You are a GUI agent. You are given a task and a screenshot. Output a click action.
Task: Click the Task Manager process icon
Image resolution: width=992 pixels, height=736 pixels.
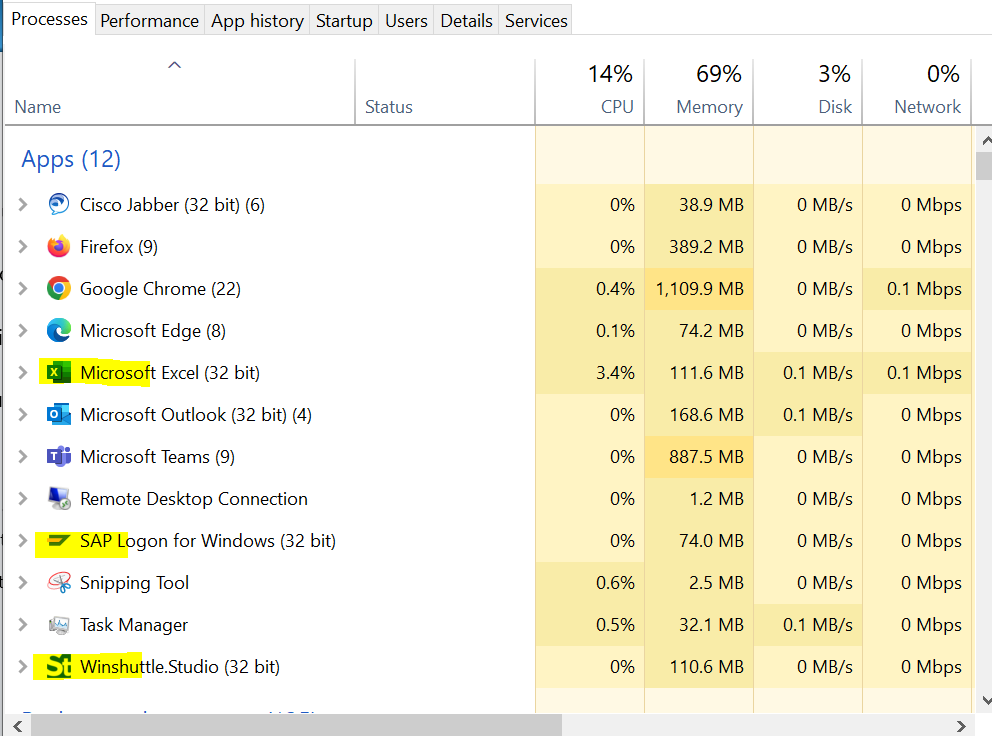(x=58, y=624)
